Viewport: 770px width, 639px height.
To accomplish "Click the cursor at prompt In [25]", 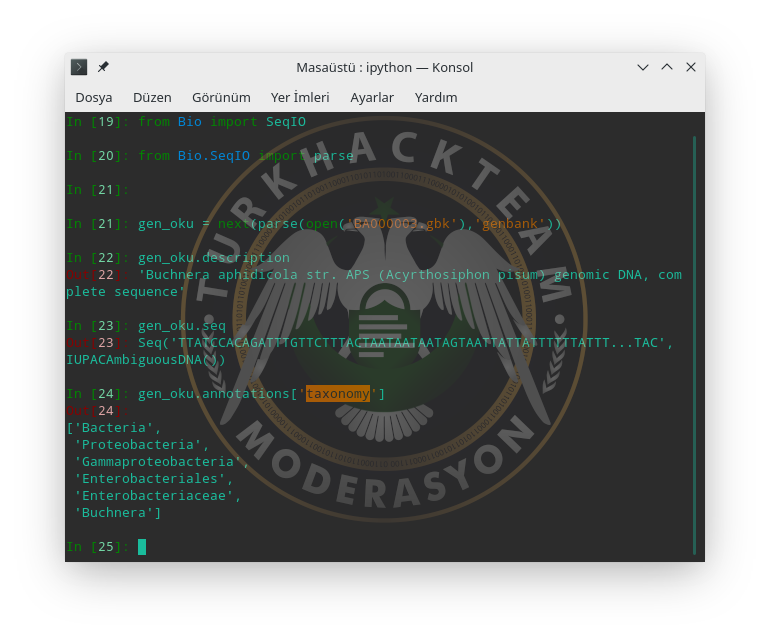I will coord(142,547).
